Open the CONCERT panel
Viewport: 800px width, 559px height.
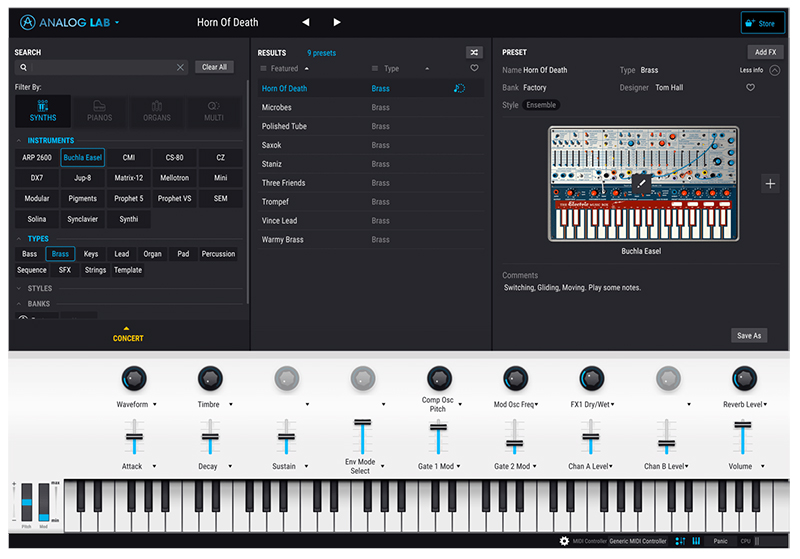[x=128, y=335]
